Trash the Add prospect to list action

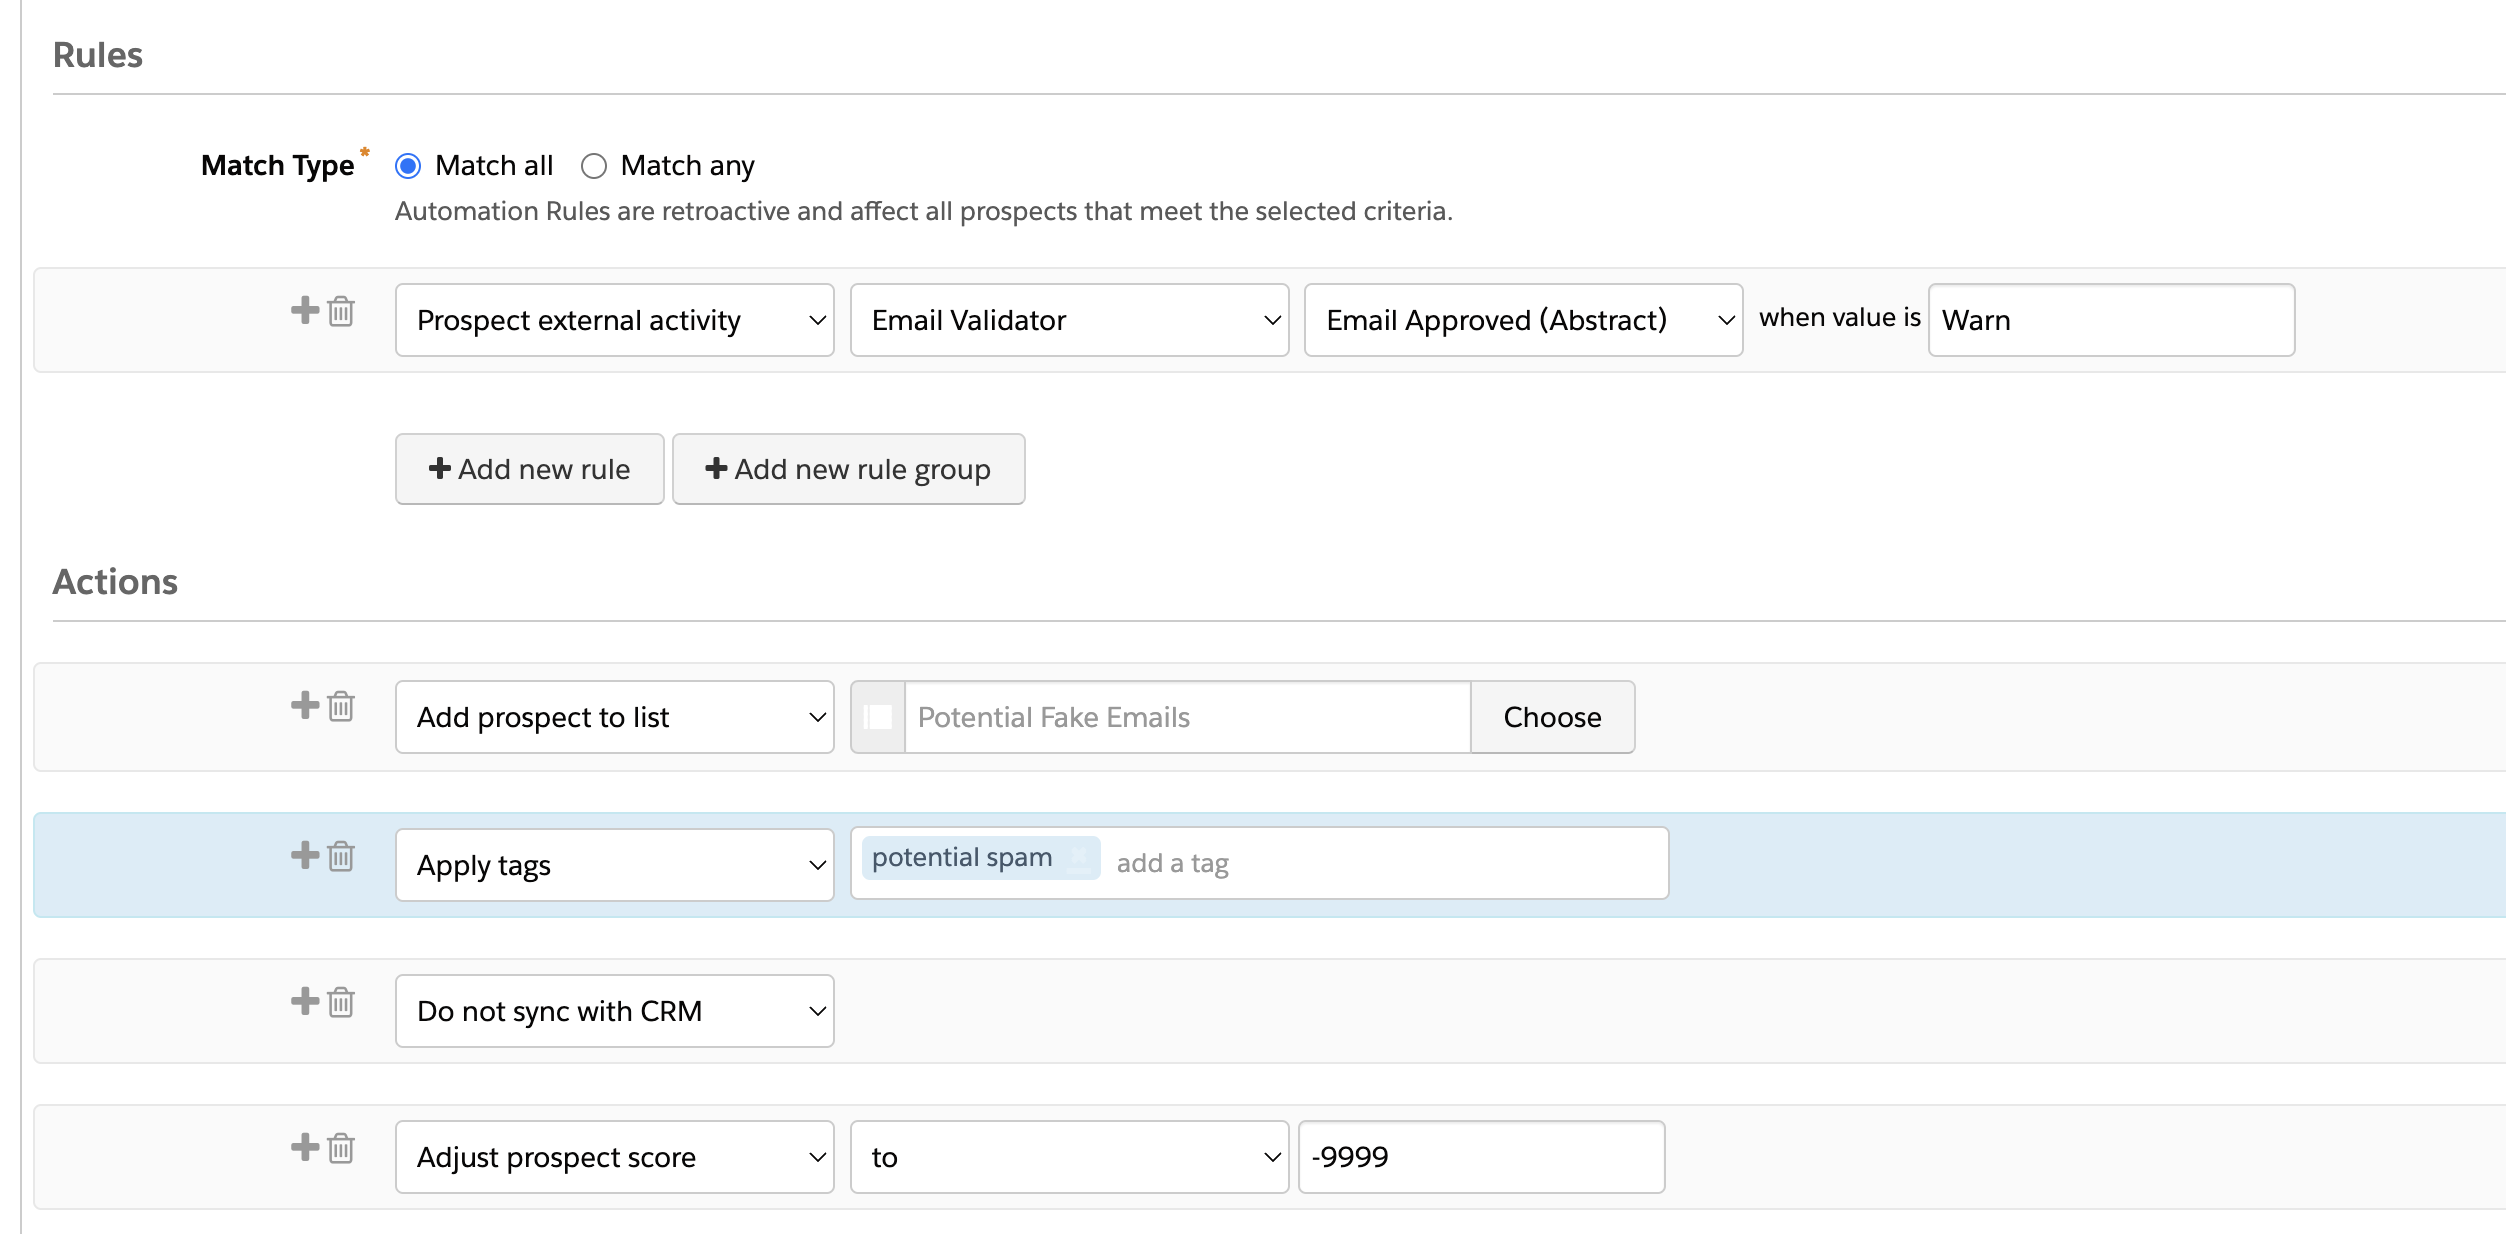point(341,706)
